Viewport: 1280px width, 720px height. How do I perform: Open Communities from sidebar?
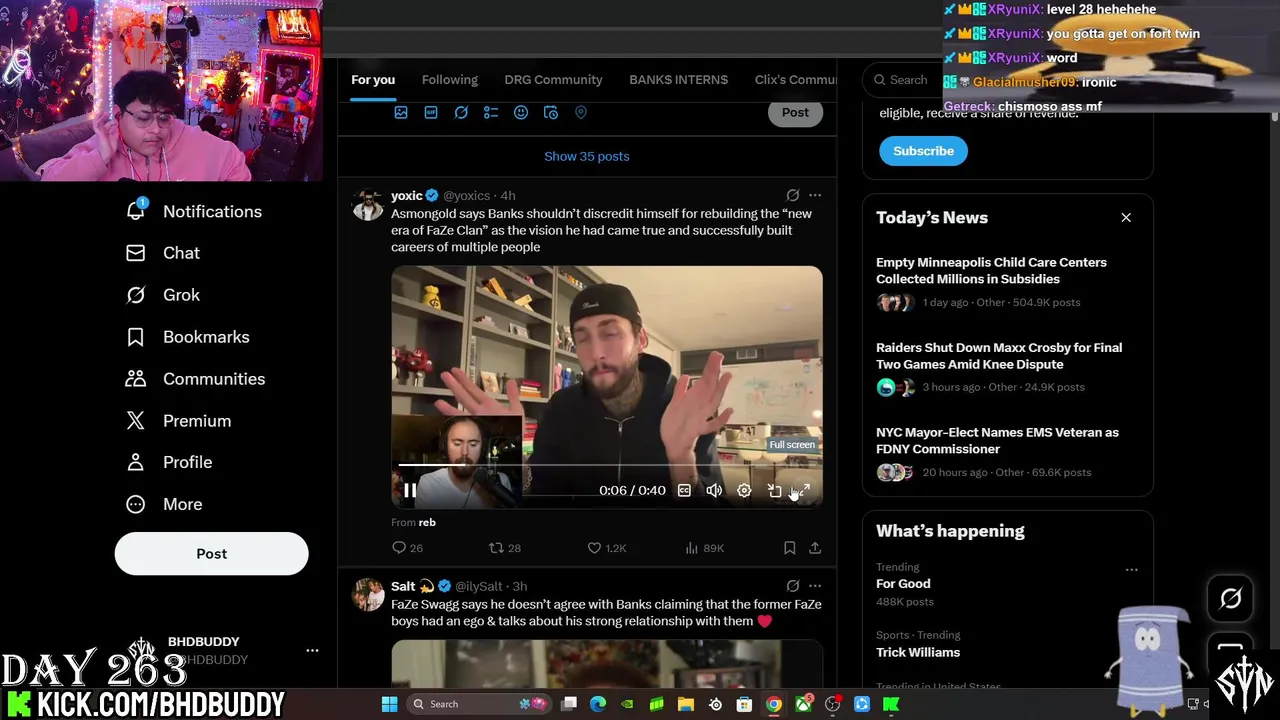[x=195, y=379]
